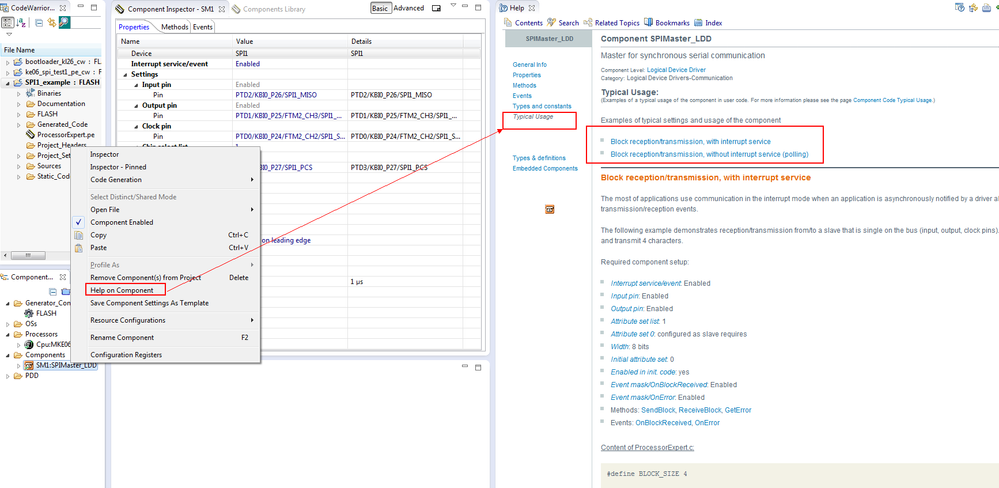Expand the OSs folder in Components view
This screenshot has height=488, width=999.
coord(8,324)
